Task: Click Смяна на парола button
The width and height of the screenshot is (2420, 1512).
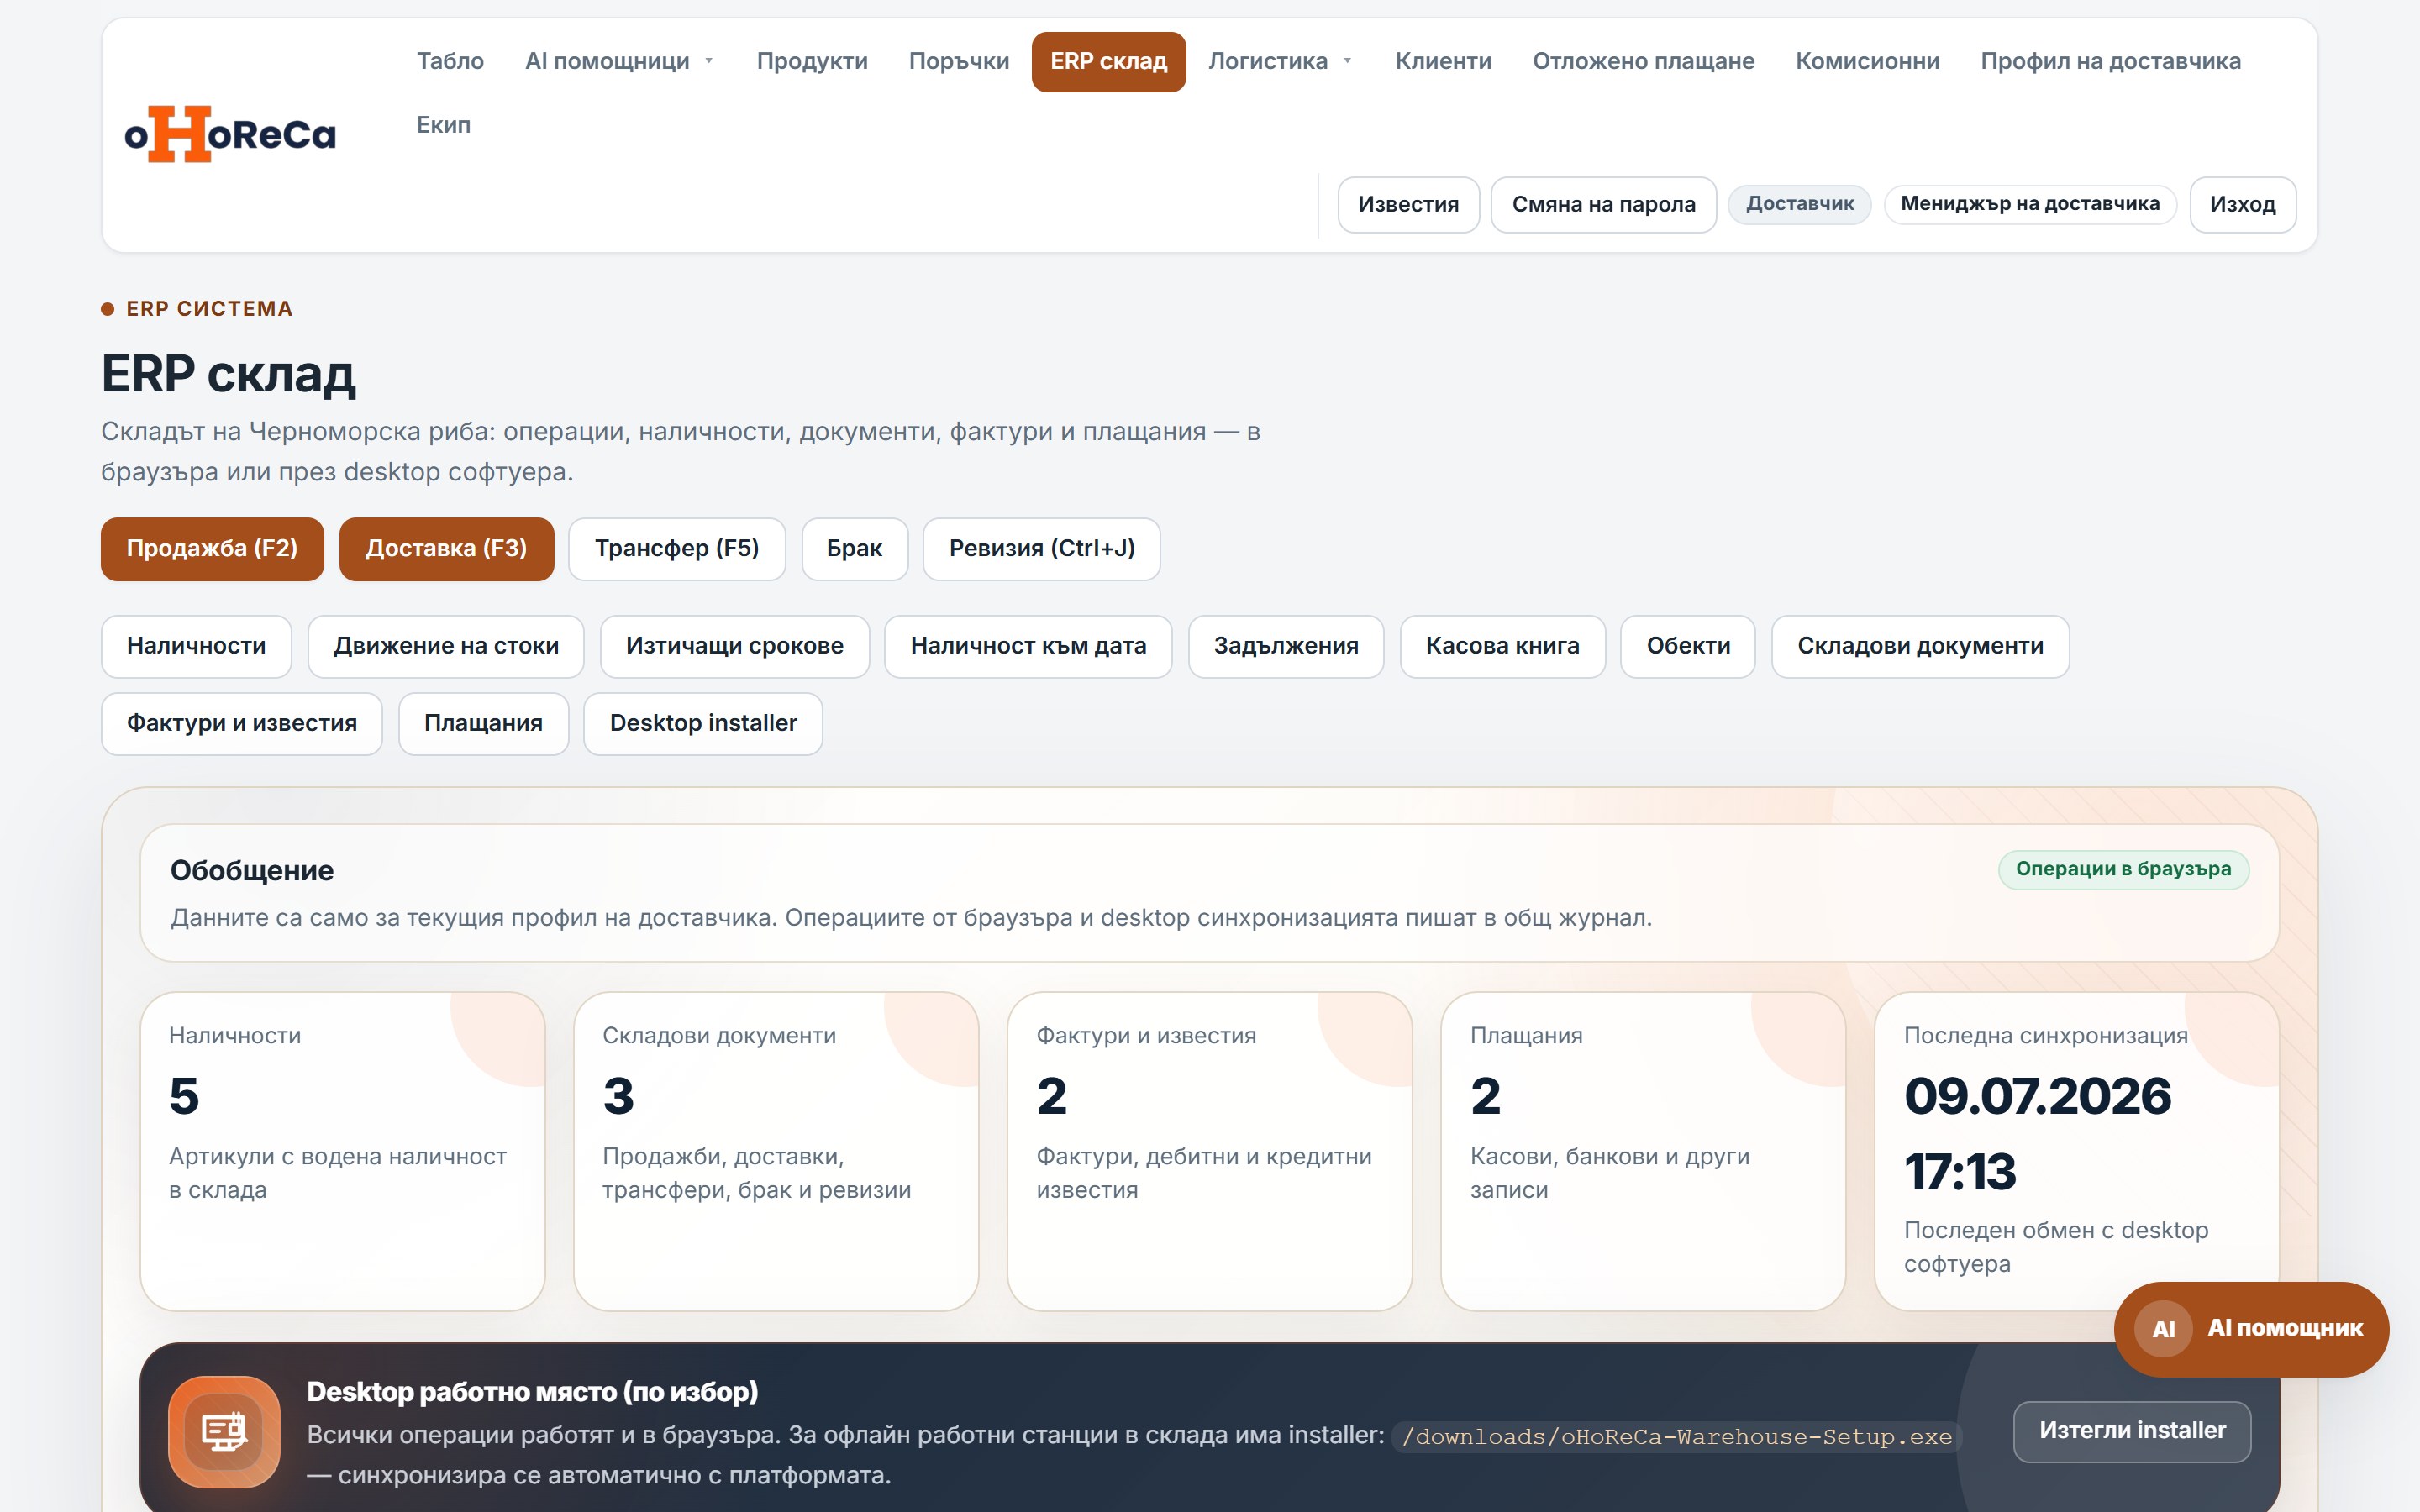Action: coord(1603,204)
